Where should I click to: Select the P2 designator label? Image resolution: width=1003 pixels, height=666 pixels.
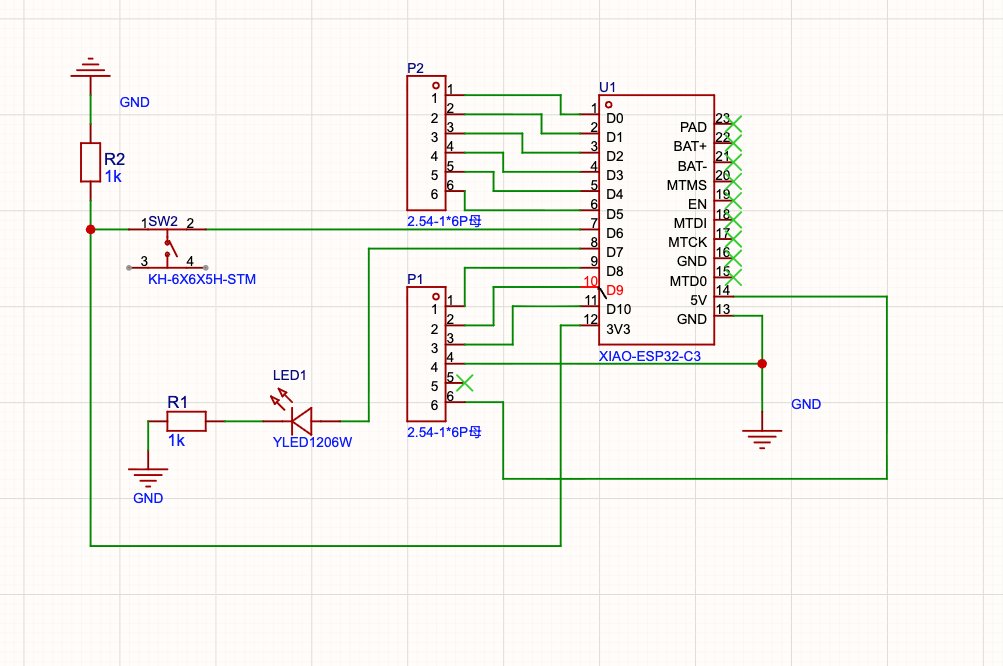coord(415,68)
